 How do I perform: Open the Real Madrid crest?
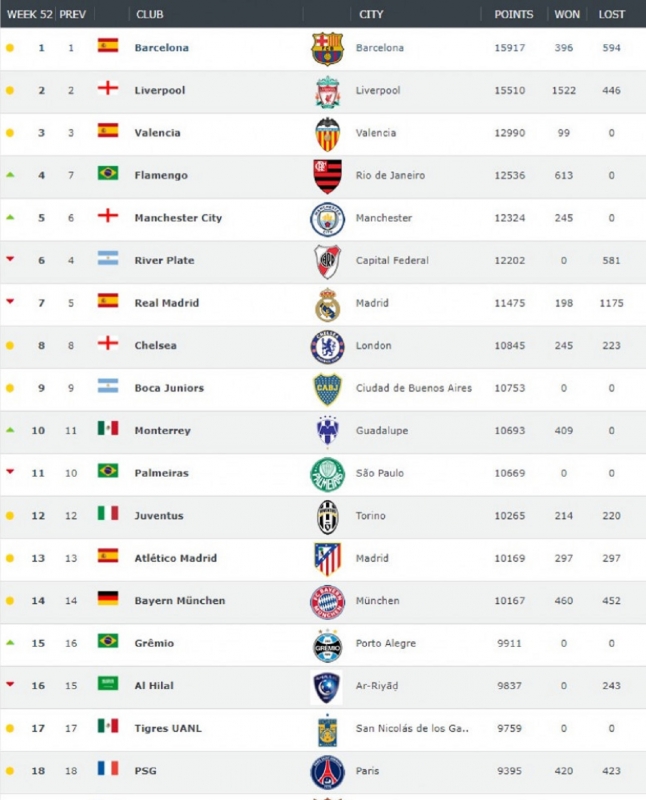click(x=327, y=305)
